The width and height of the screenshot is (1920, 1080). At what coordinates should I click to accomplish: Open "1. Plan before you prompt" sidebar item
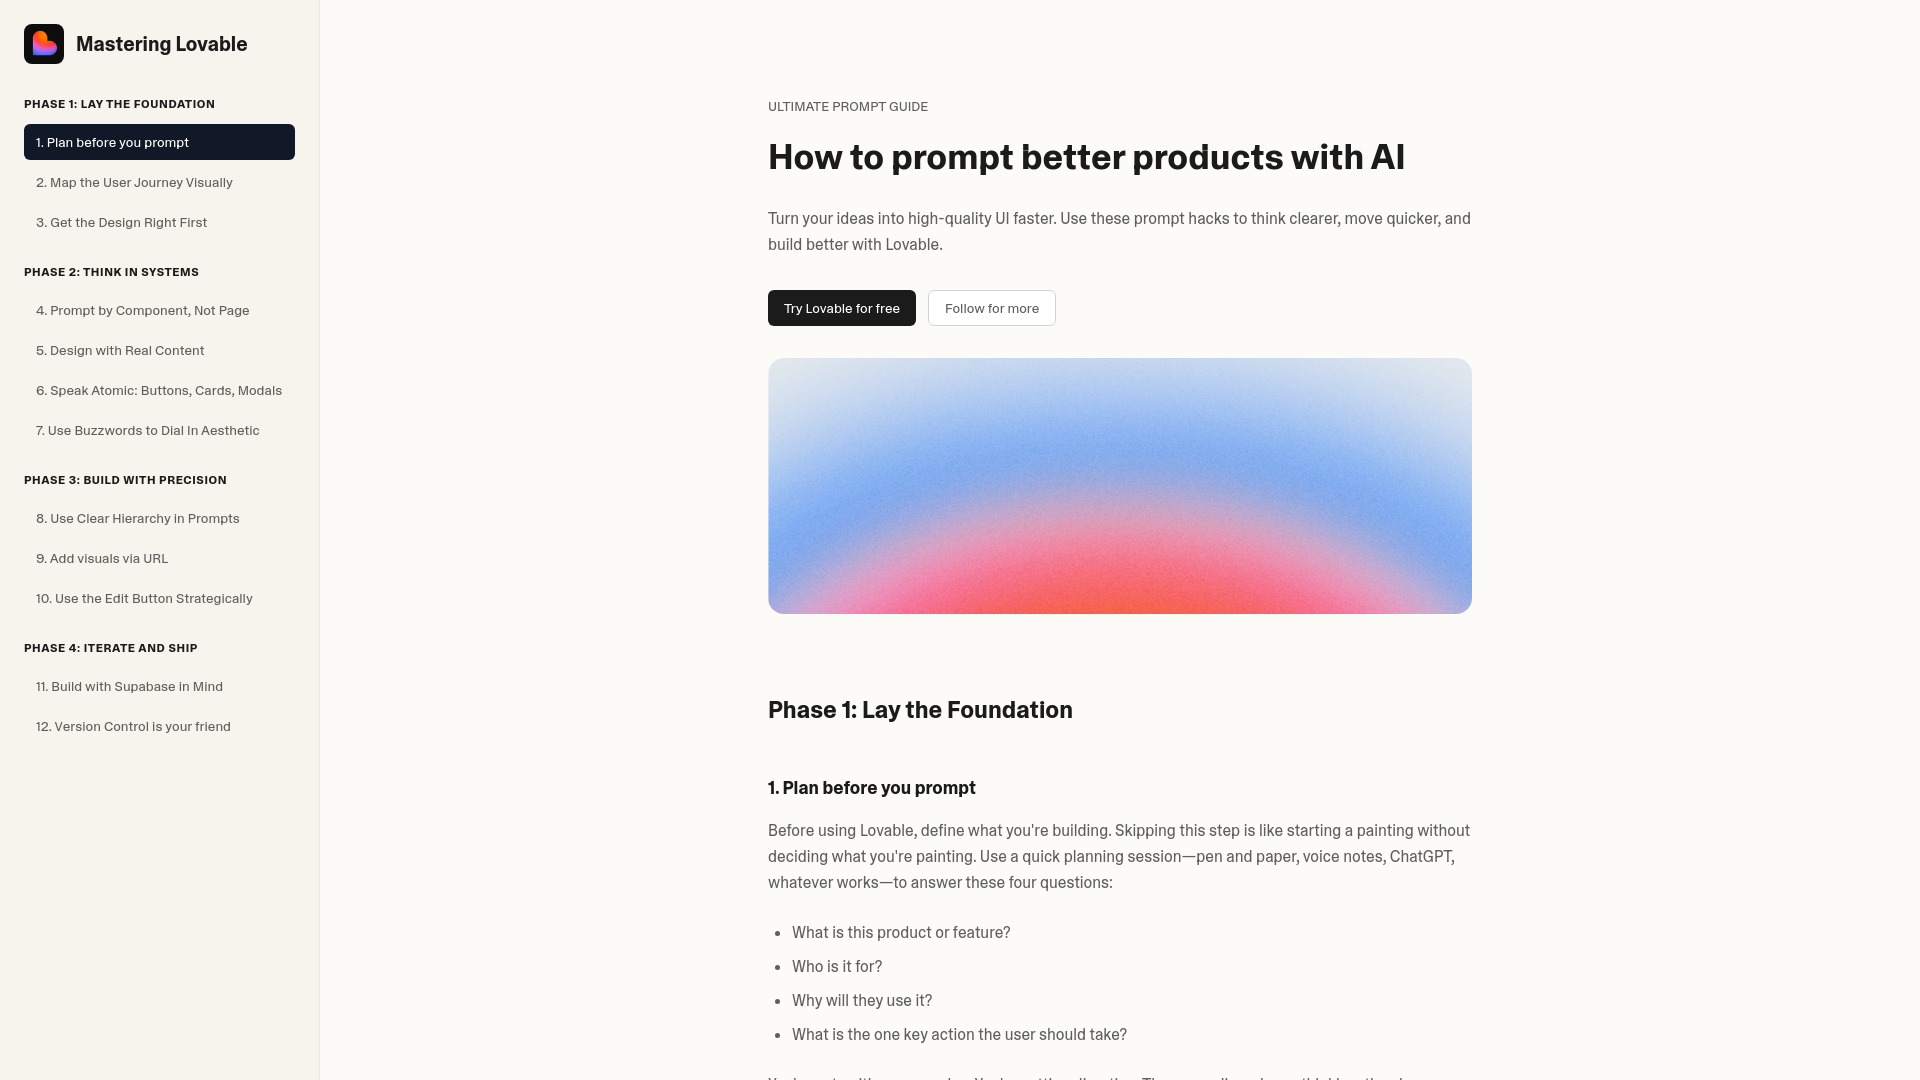point(159,142)
